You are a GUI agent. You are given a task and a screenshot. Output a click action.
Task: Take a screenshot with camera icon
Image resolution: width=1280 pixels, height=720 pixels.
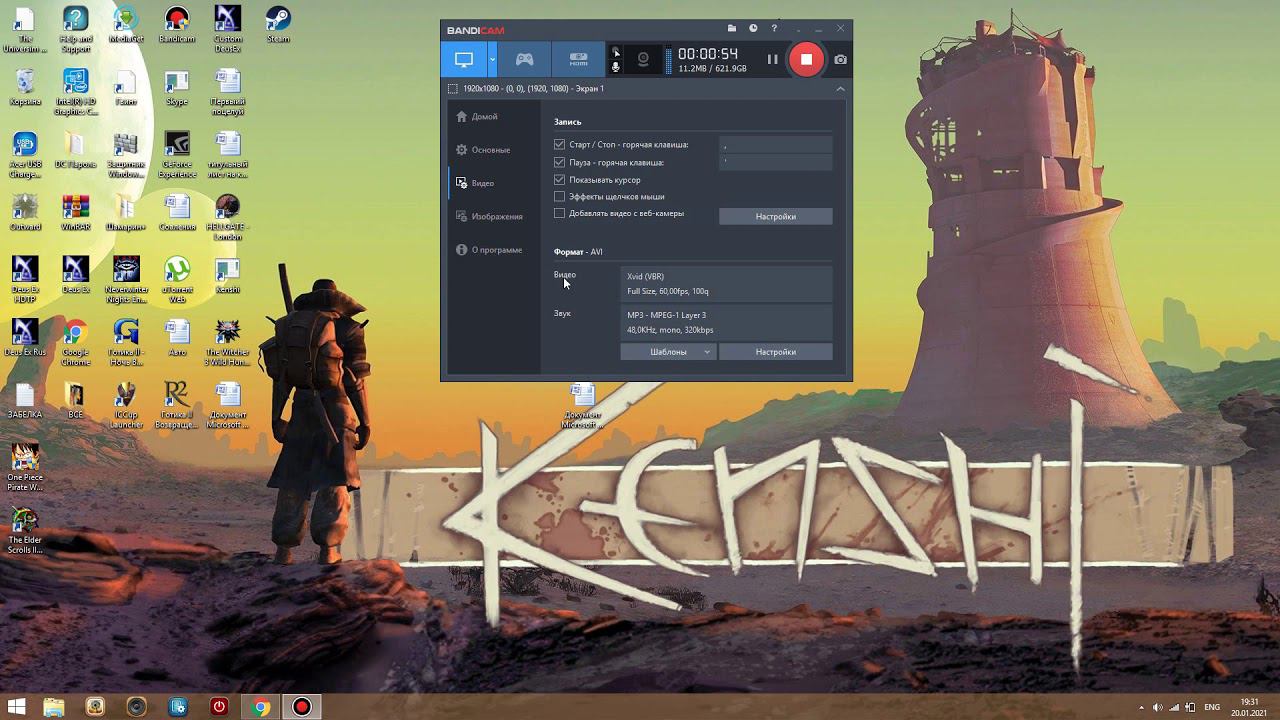pos(840,59)
